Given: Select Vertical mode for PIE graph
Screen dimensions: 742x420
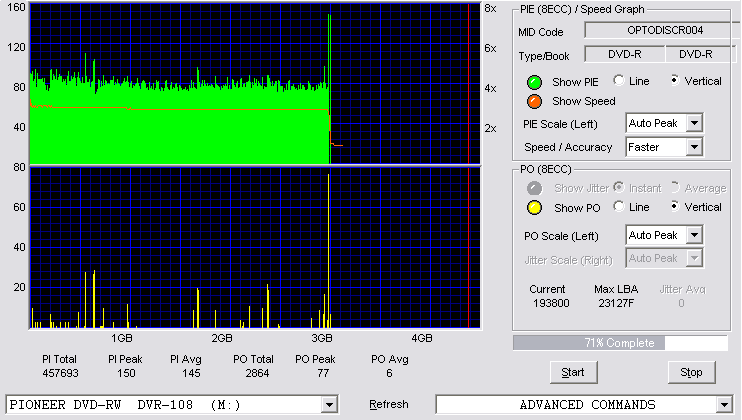Looking at the screenshot, I should 674,80.
